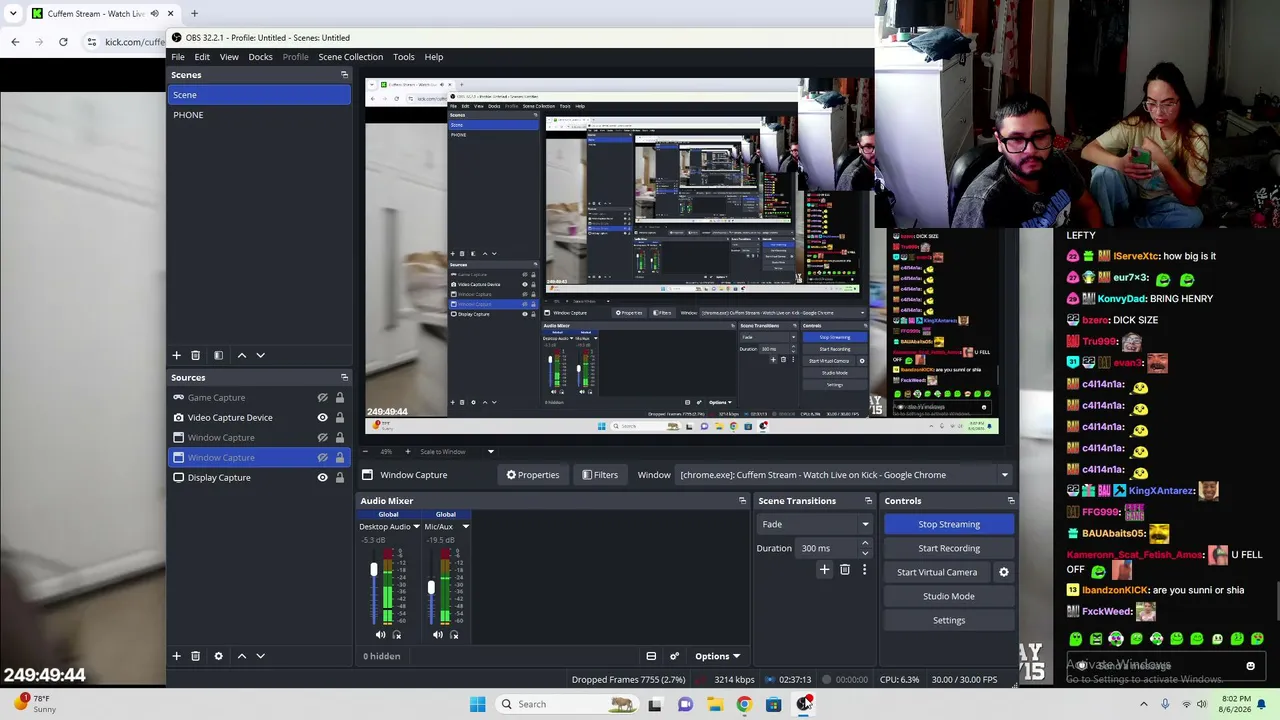Pop out the Scene Transitions dock
Screen dimensions: 1280x720
[868, 501]
